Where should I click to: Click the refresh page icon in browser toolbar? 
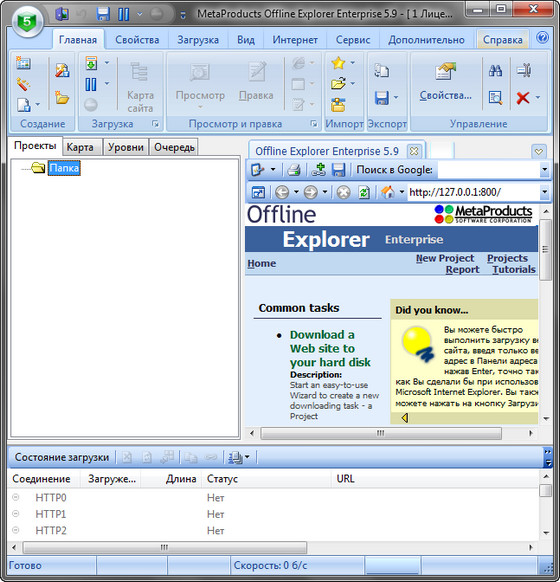coord(364,192)
